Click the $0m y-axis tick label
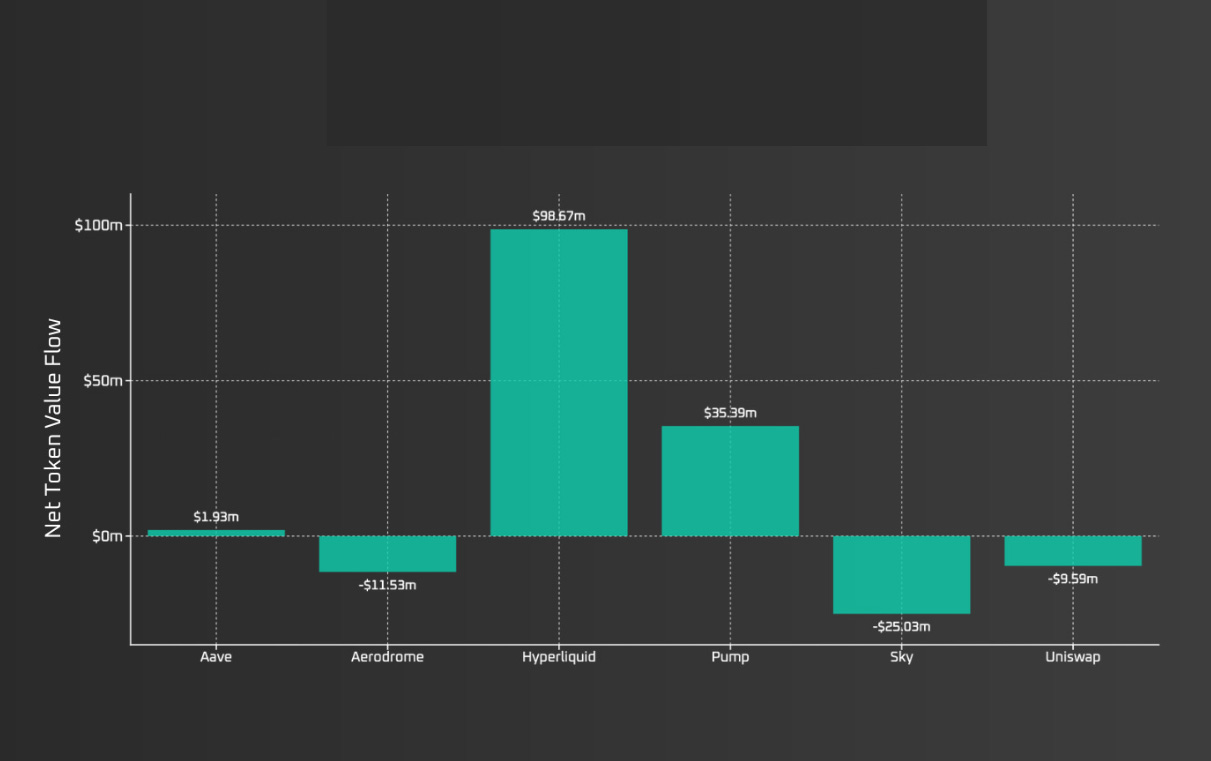Screen dimensions: 1211x761 click(x=107, y=536)
